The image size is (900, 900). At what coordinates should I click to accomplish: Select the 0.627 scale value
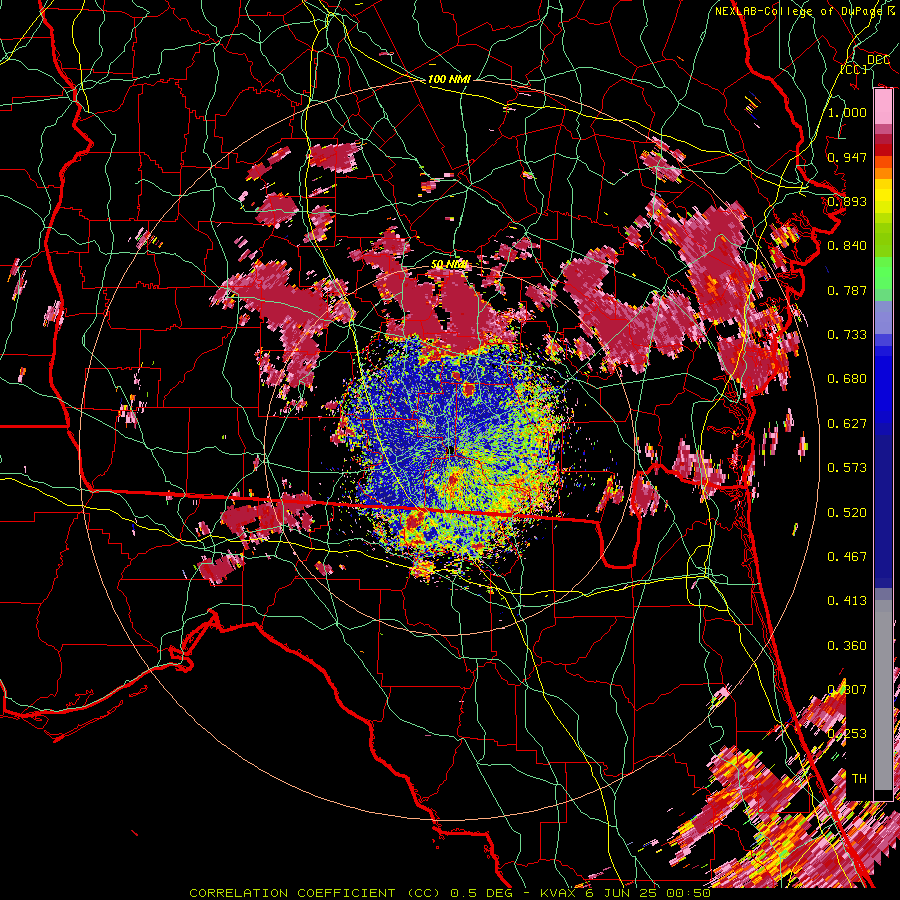[x=847, y=424]
